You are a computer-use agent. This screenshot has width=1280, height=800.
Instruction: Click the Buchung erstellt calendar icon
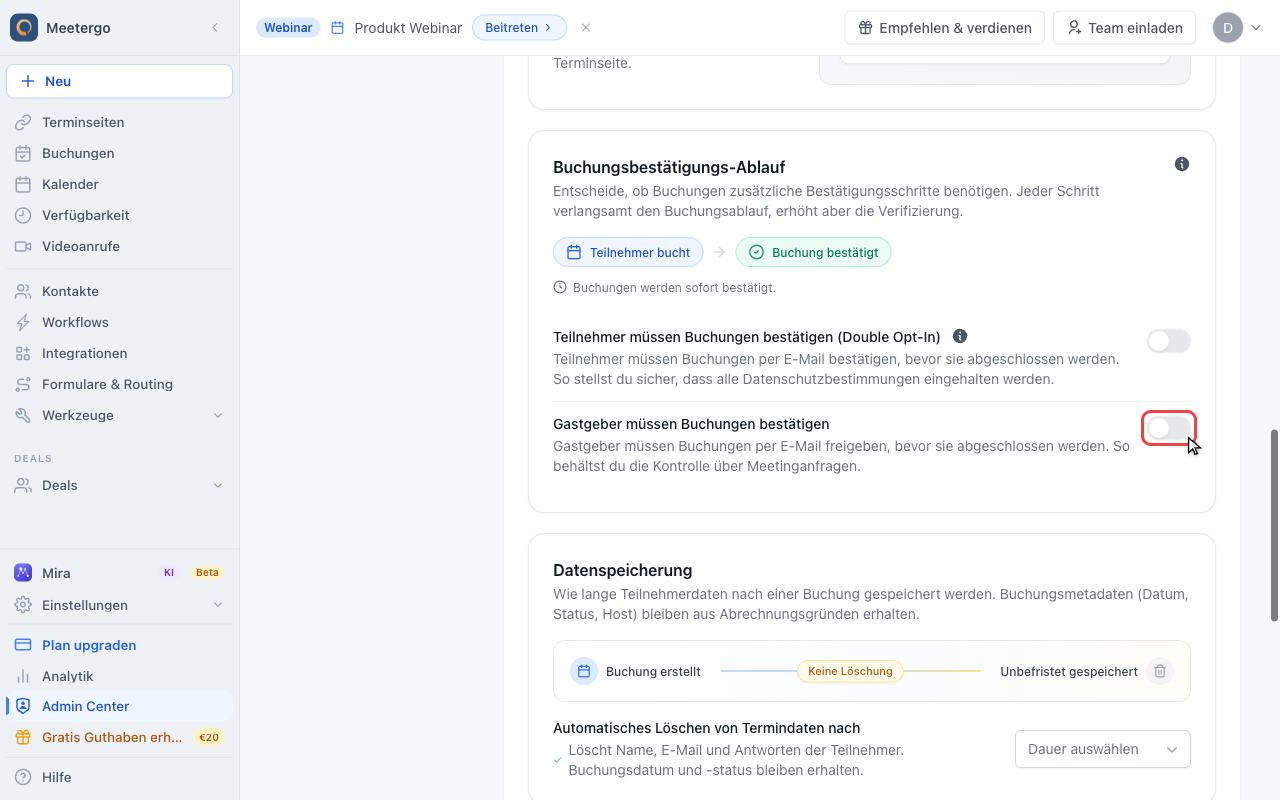584,671
